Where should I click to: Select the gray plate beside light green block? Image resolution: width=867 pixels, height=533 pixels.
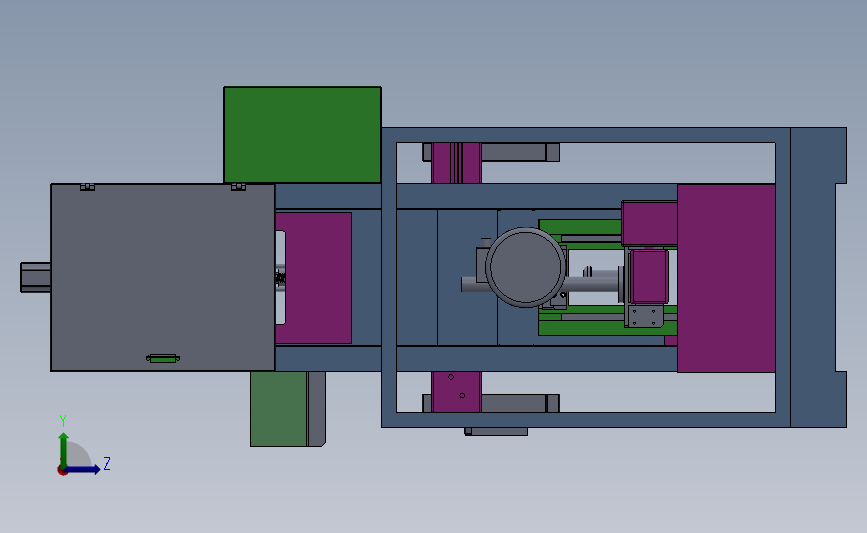coord(316,409)
